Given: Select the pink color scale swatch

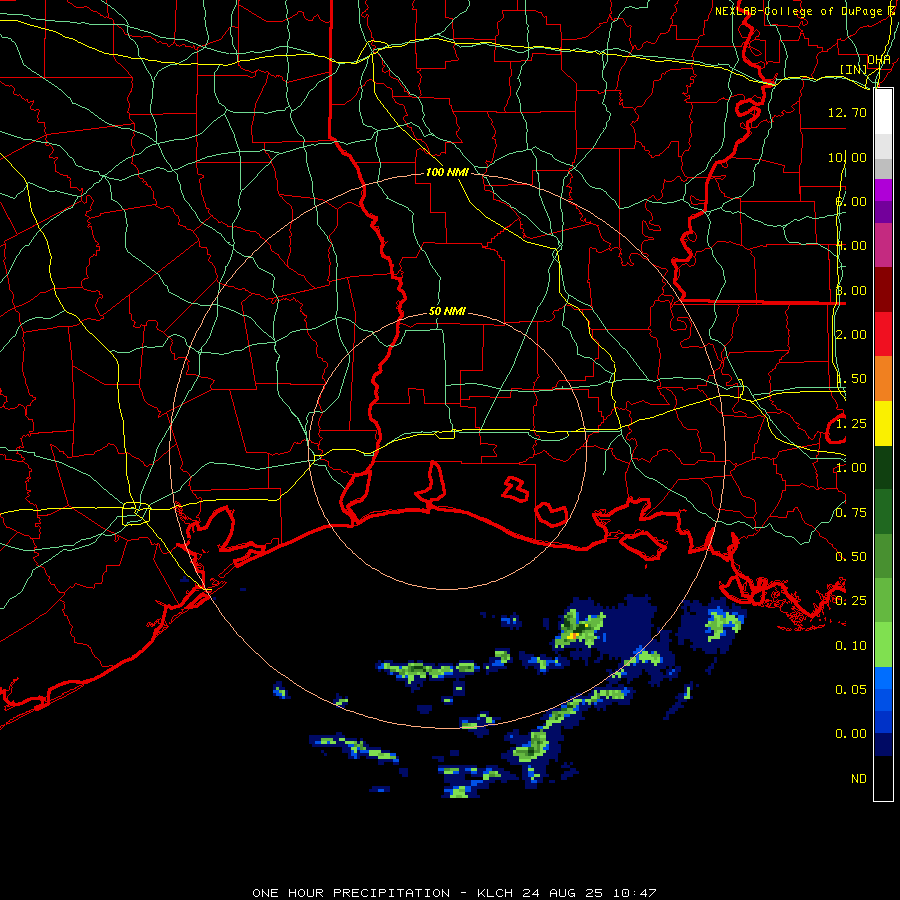Looking at the screenshot, I should pos(883,245).
